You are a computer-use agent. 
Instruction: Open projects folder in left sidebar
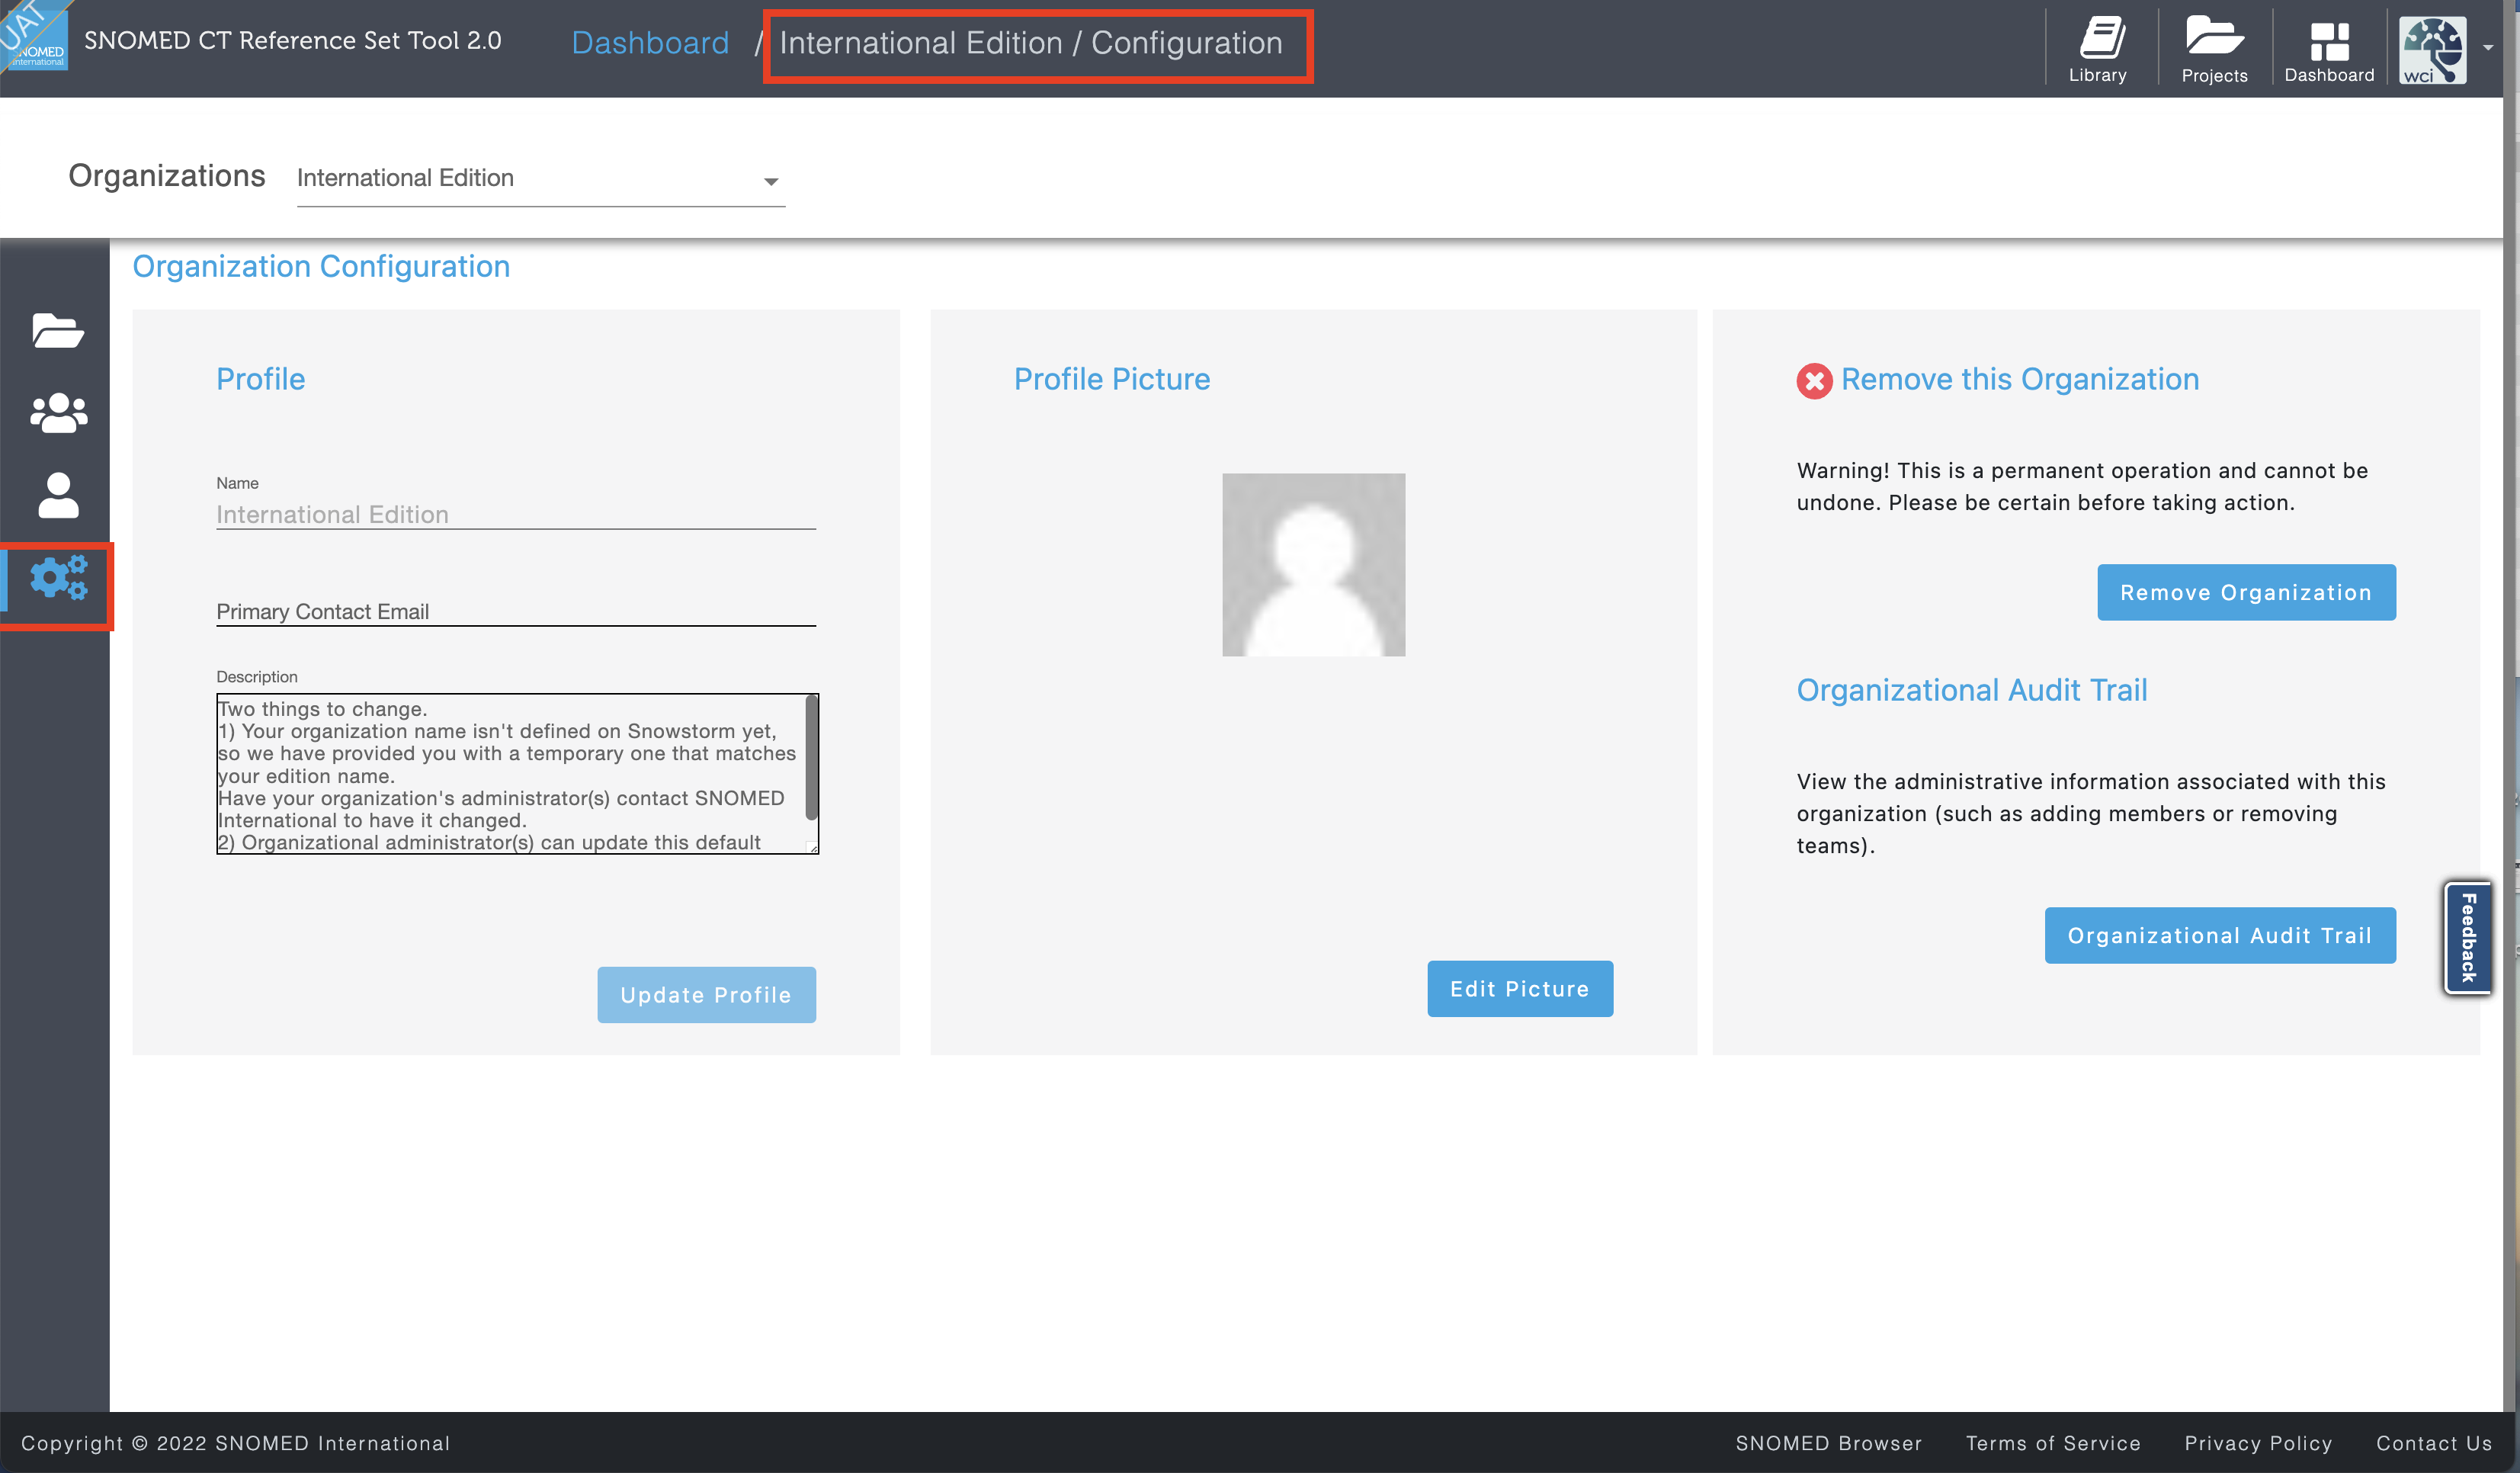tap(57, 330)
